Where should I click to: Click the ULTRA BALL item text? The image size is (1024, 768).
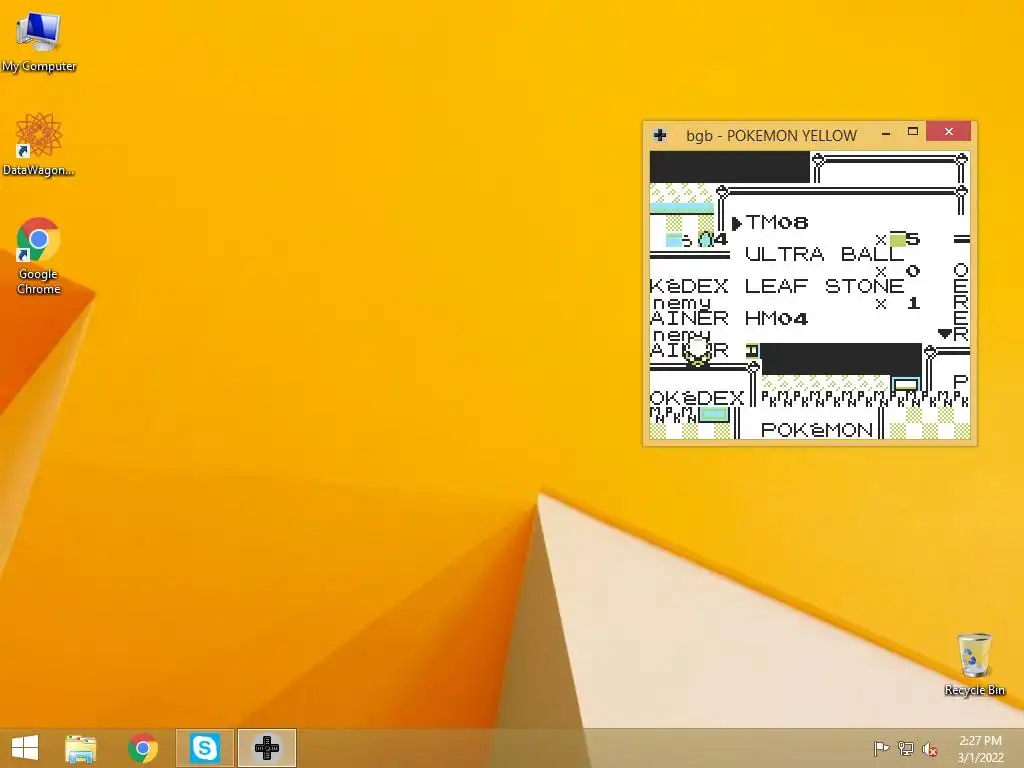(824, 254)
